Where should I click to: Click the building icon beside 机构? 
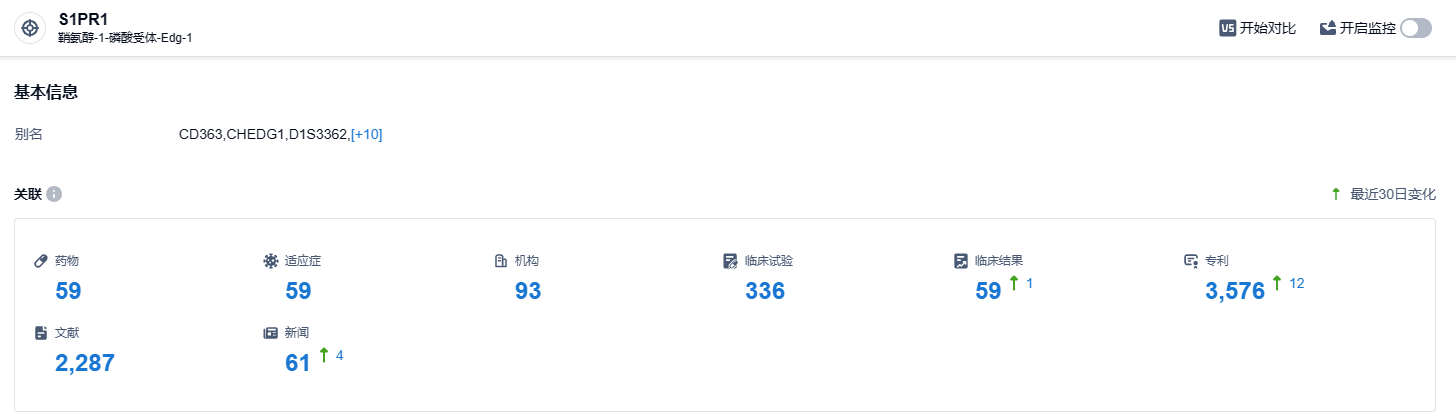[x=501, y=261]
